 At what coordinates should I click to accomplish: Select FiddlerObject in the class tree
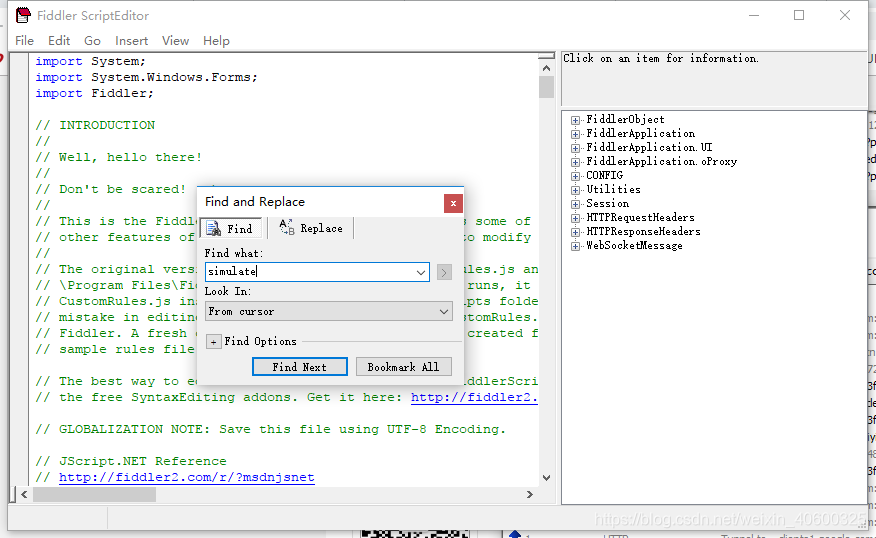pyautogui.click(x=625, y=120)
